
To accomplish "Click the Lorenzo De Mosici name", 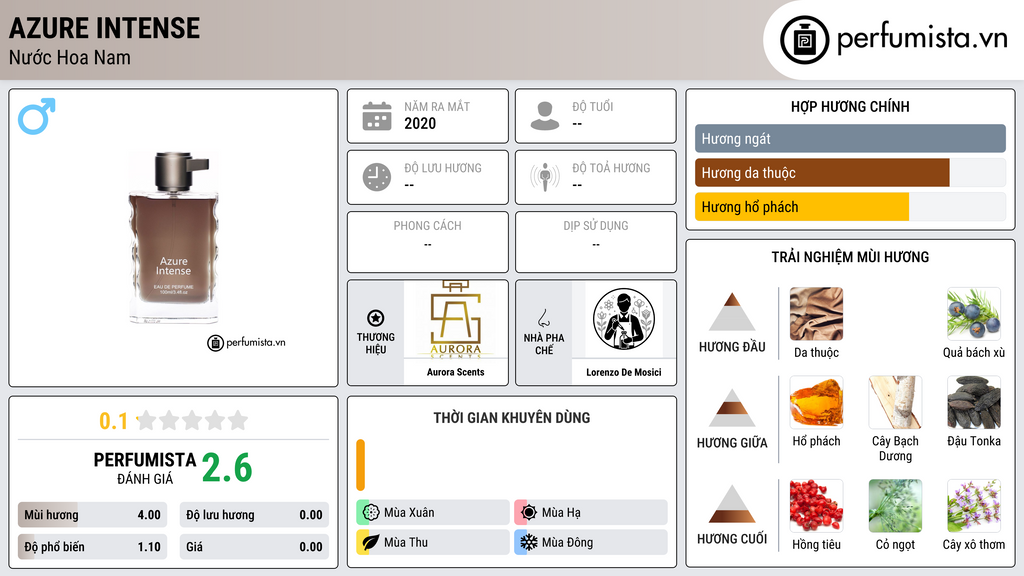I will coord(624,372).
